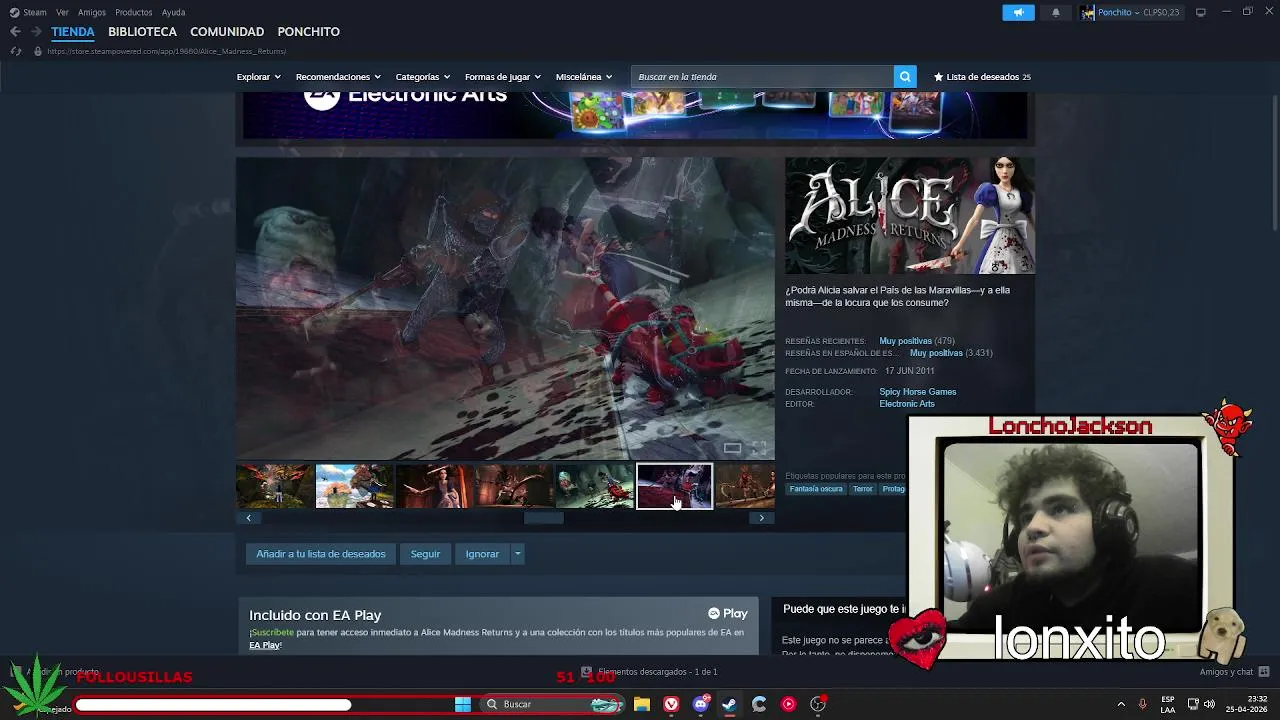Open Lista de deseados

[982, 77]
